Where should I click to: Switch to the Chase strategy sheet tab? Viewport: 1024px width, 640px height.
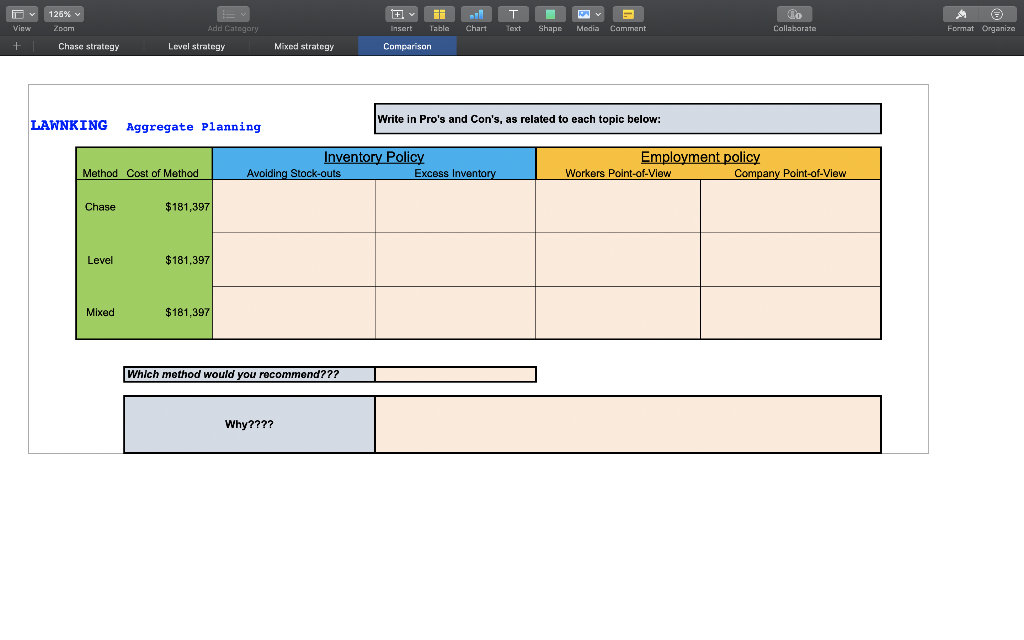pos(89,46)
